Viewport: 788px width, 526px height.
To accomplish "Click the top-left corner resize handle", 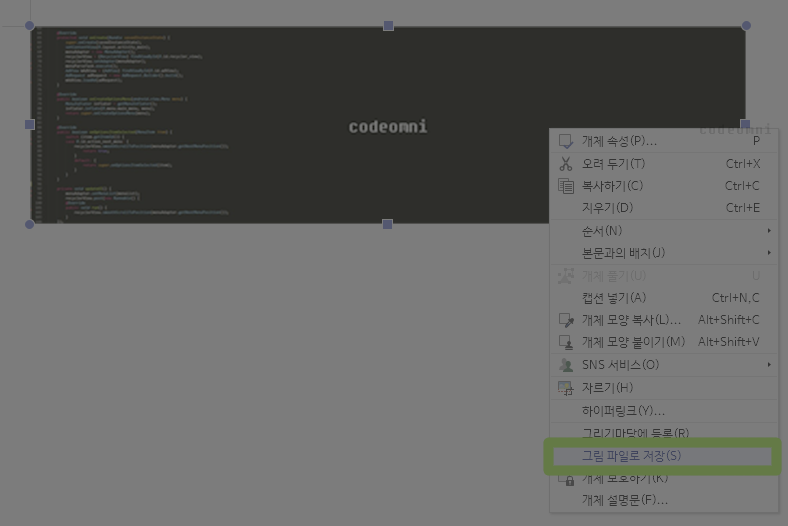I will tap(30, 26).
